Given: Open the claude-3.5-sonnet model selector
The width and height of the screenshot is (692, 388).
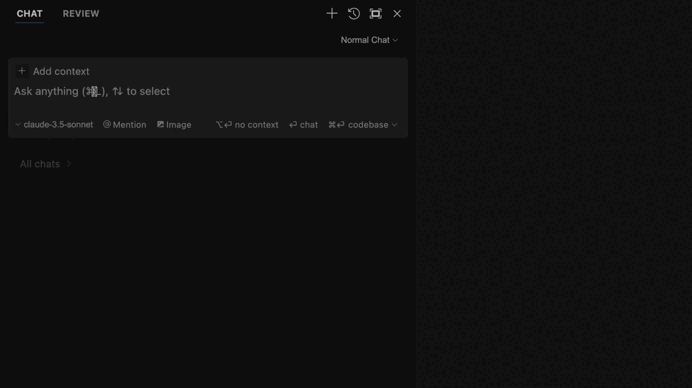Looking at the screenshot, I should 54,125.
